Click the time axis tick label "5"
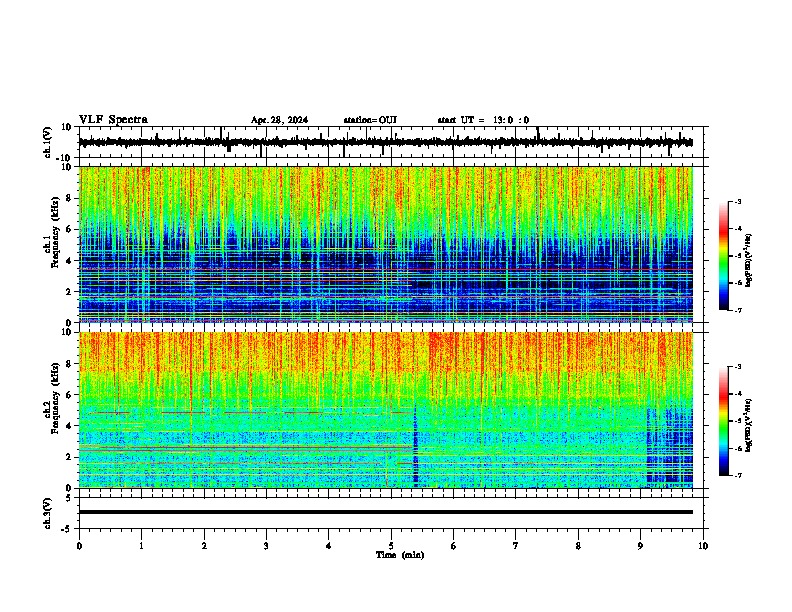 (391, 546)
